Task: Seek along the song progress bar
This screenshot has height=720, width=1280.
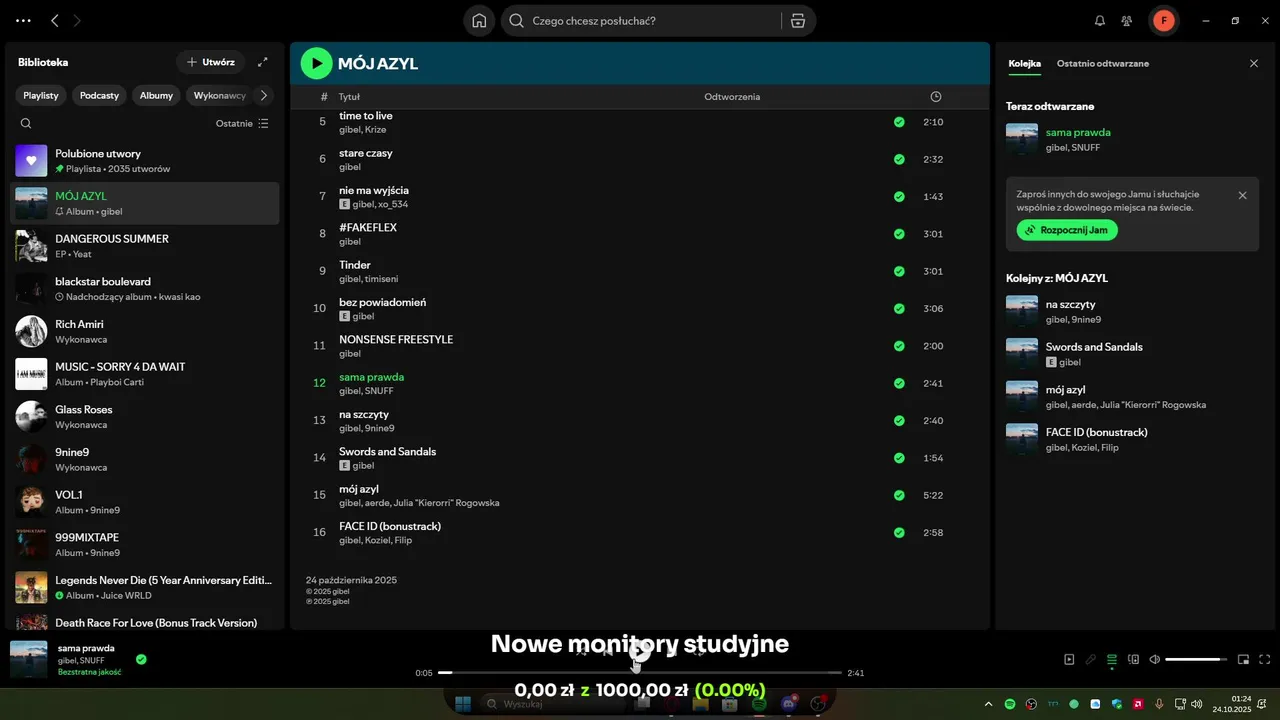Action: tap(640, 673)
